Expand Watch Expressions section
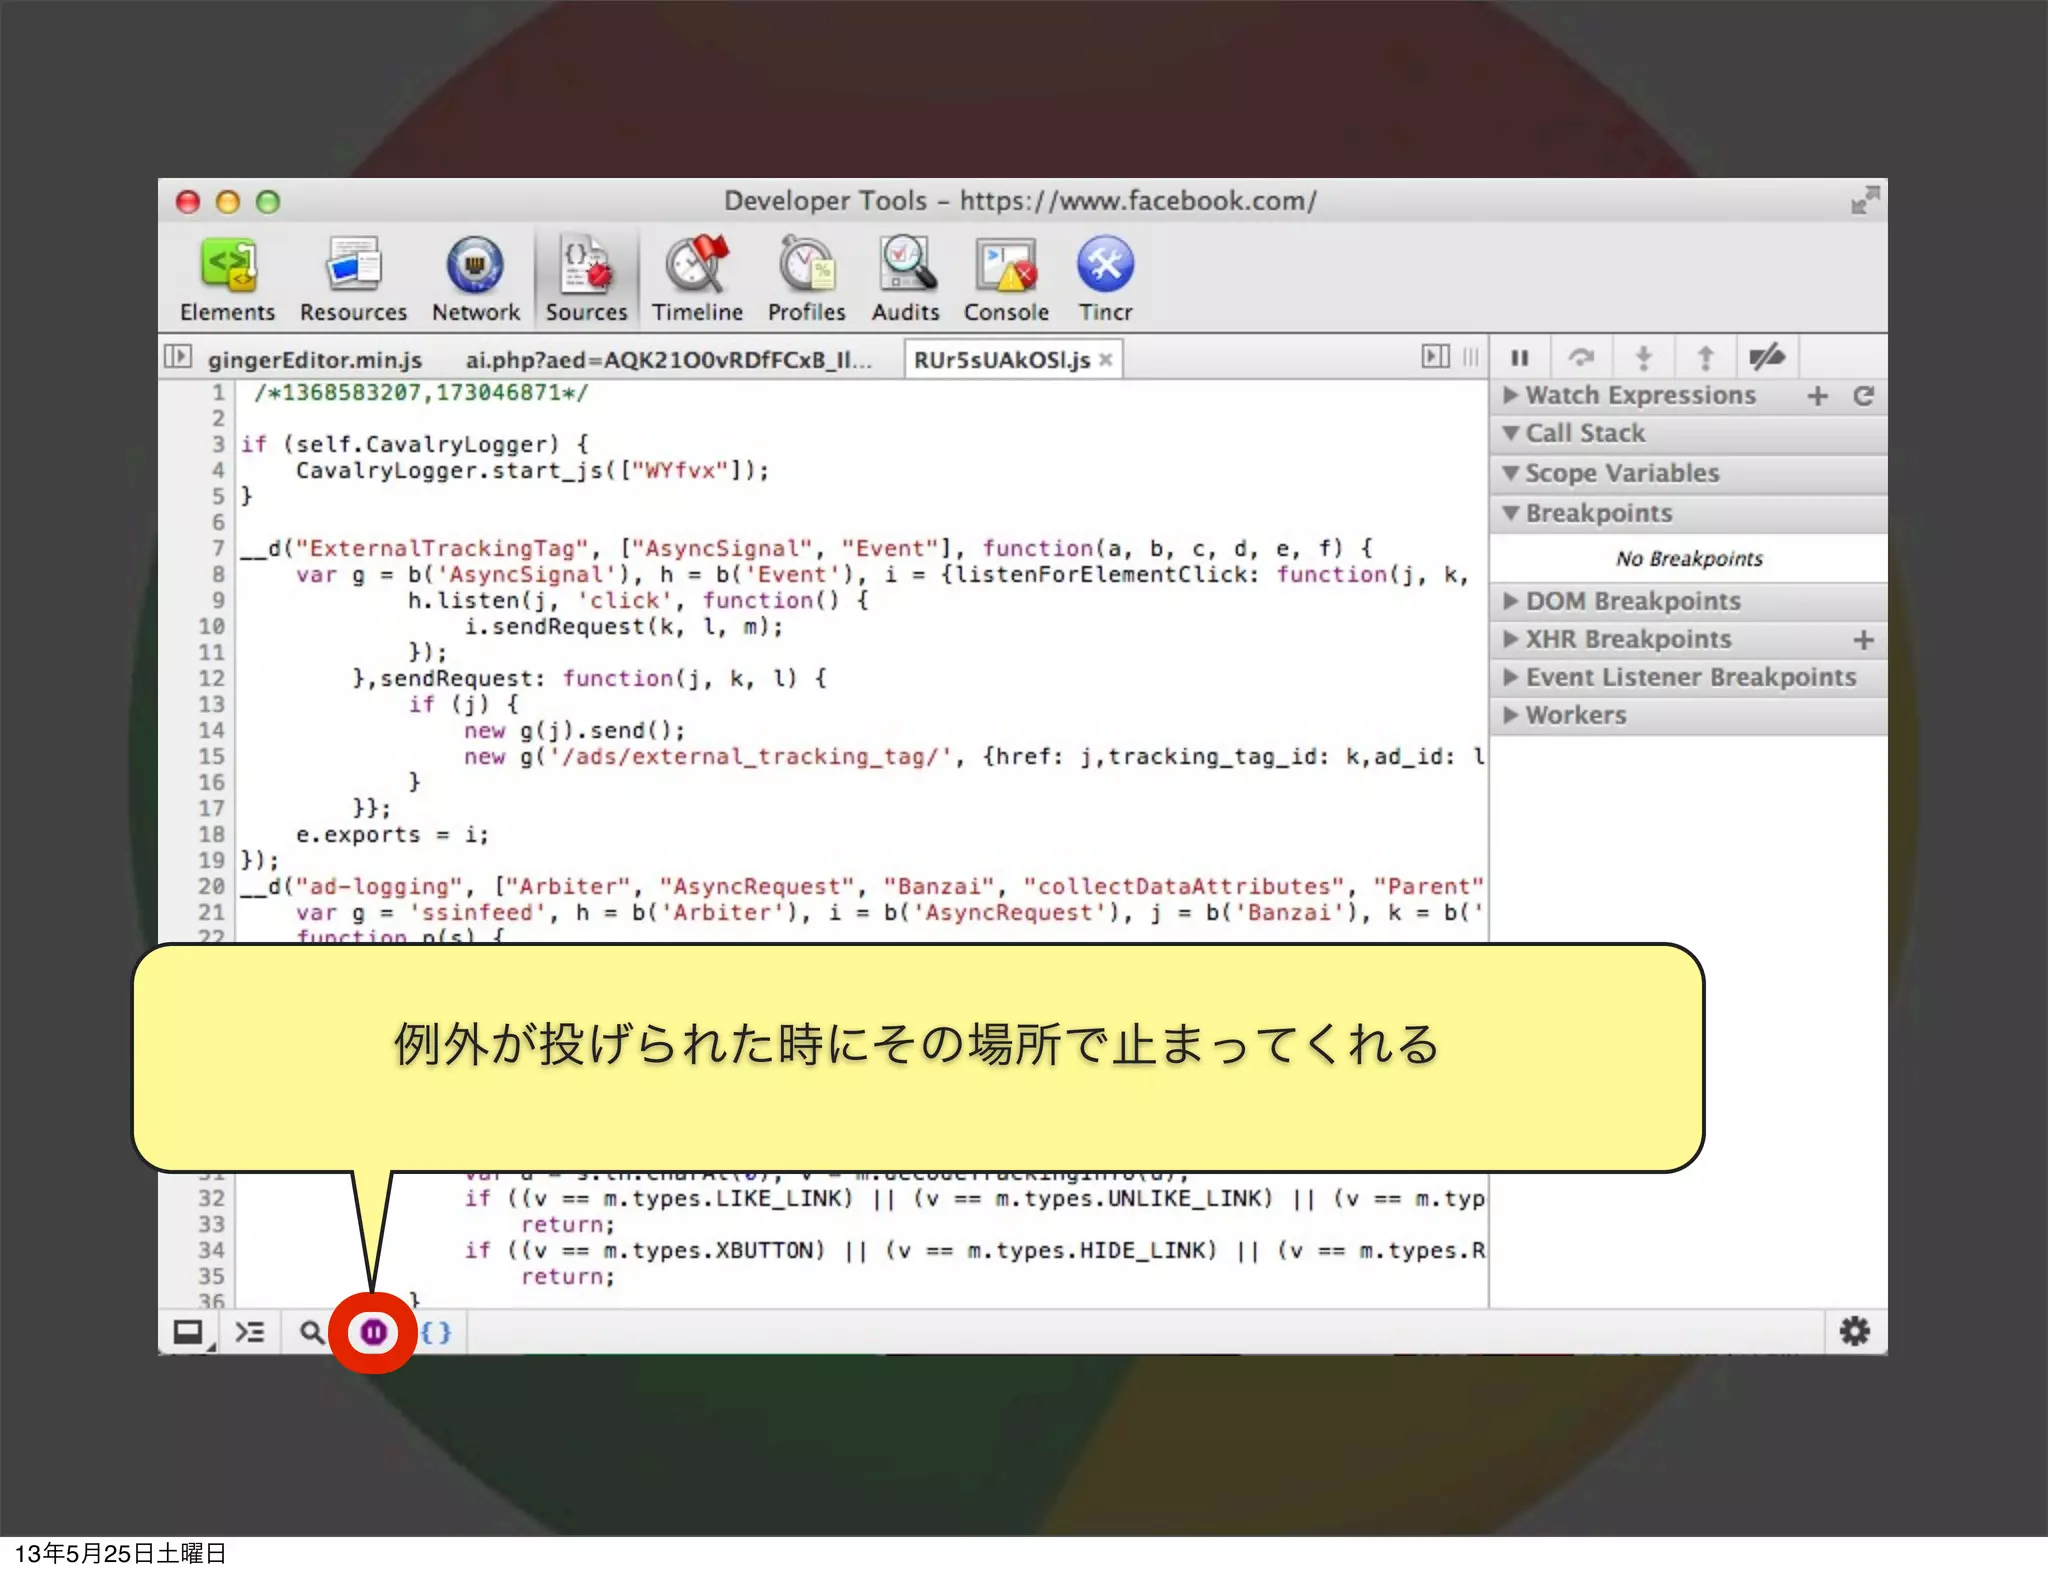This screenshot has width=2048, height=1576. click(x=1640, y=396)
